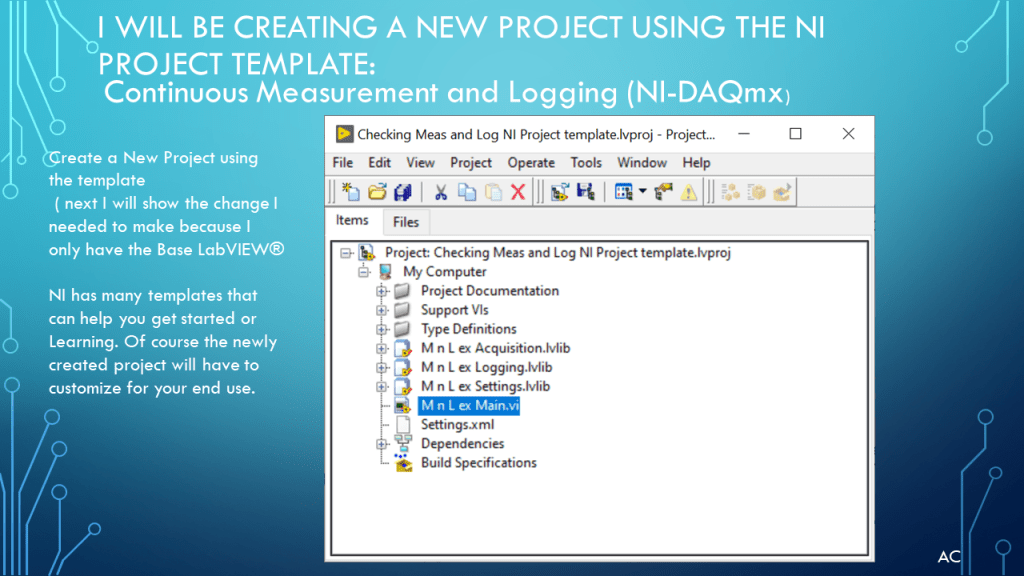Image resolution: width=1024 pixels, height=576 pixels.
Task: Click the Cut scissors icon
Action: (440, 192)
